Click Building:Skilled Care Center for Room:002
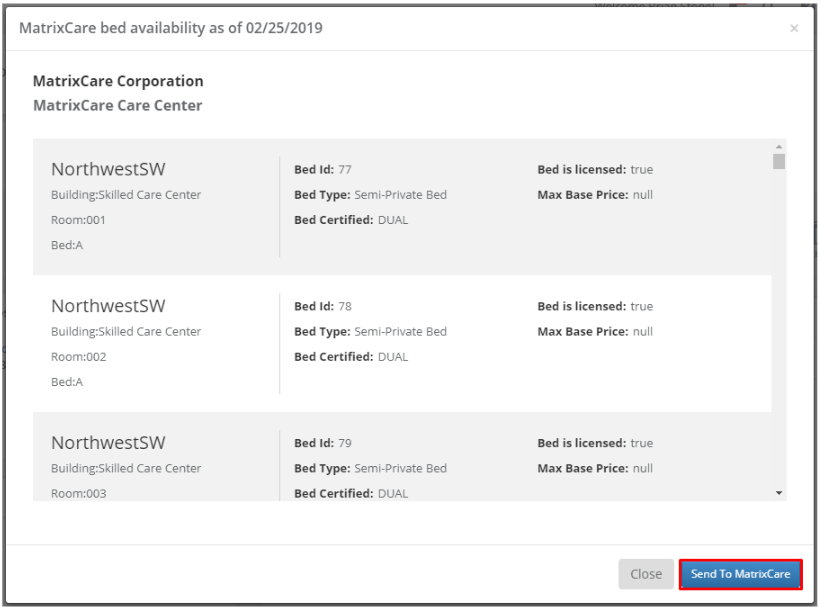 (126, 331)
